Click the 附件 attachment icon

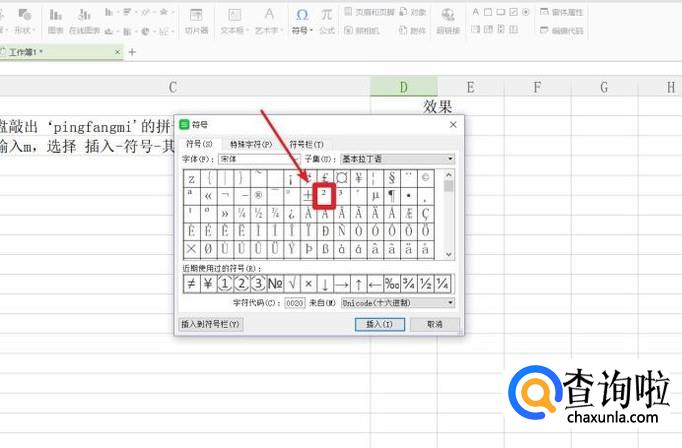pos(413,30)
